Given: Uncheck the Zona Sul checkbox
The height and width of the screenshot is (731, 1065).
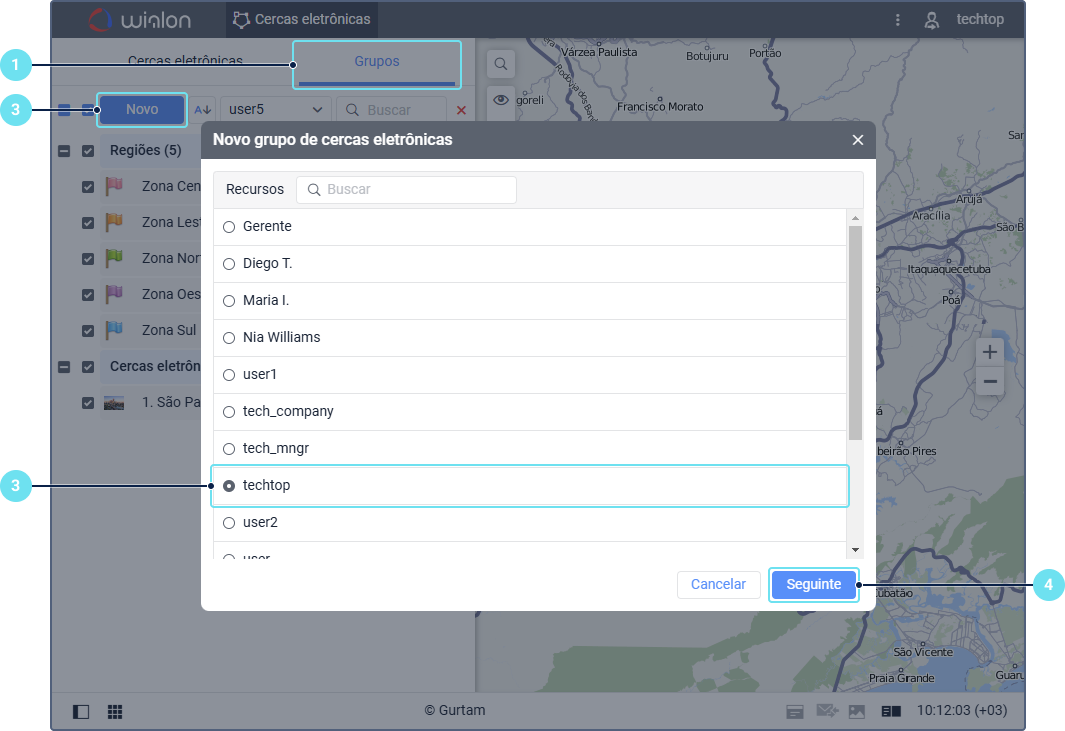Looking at the screenshot, I should (x=88, y=330).
